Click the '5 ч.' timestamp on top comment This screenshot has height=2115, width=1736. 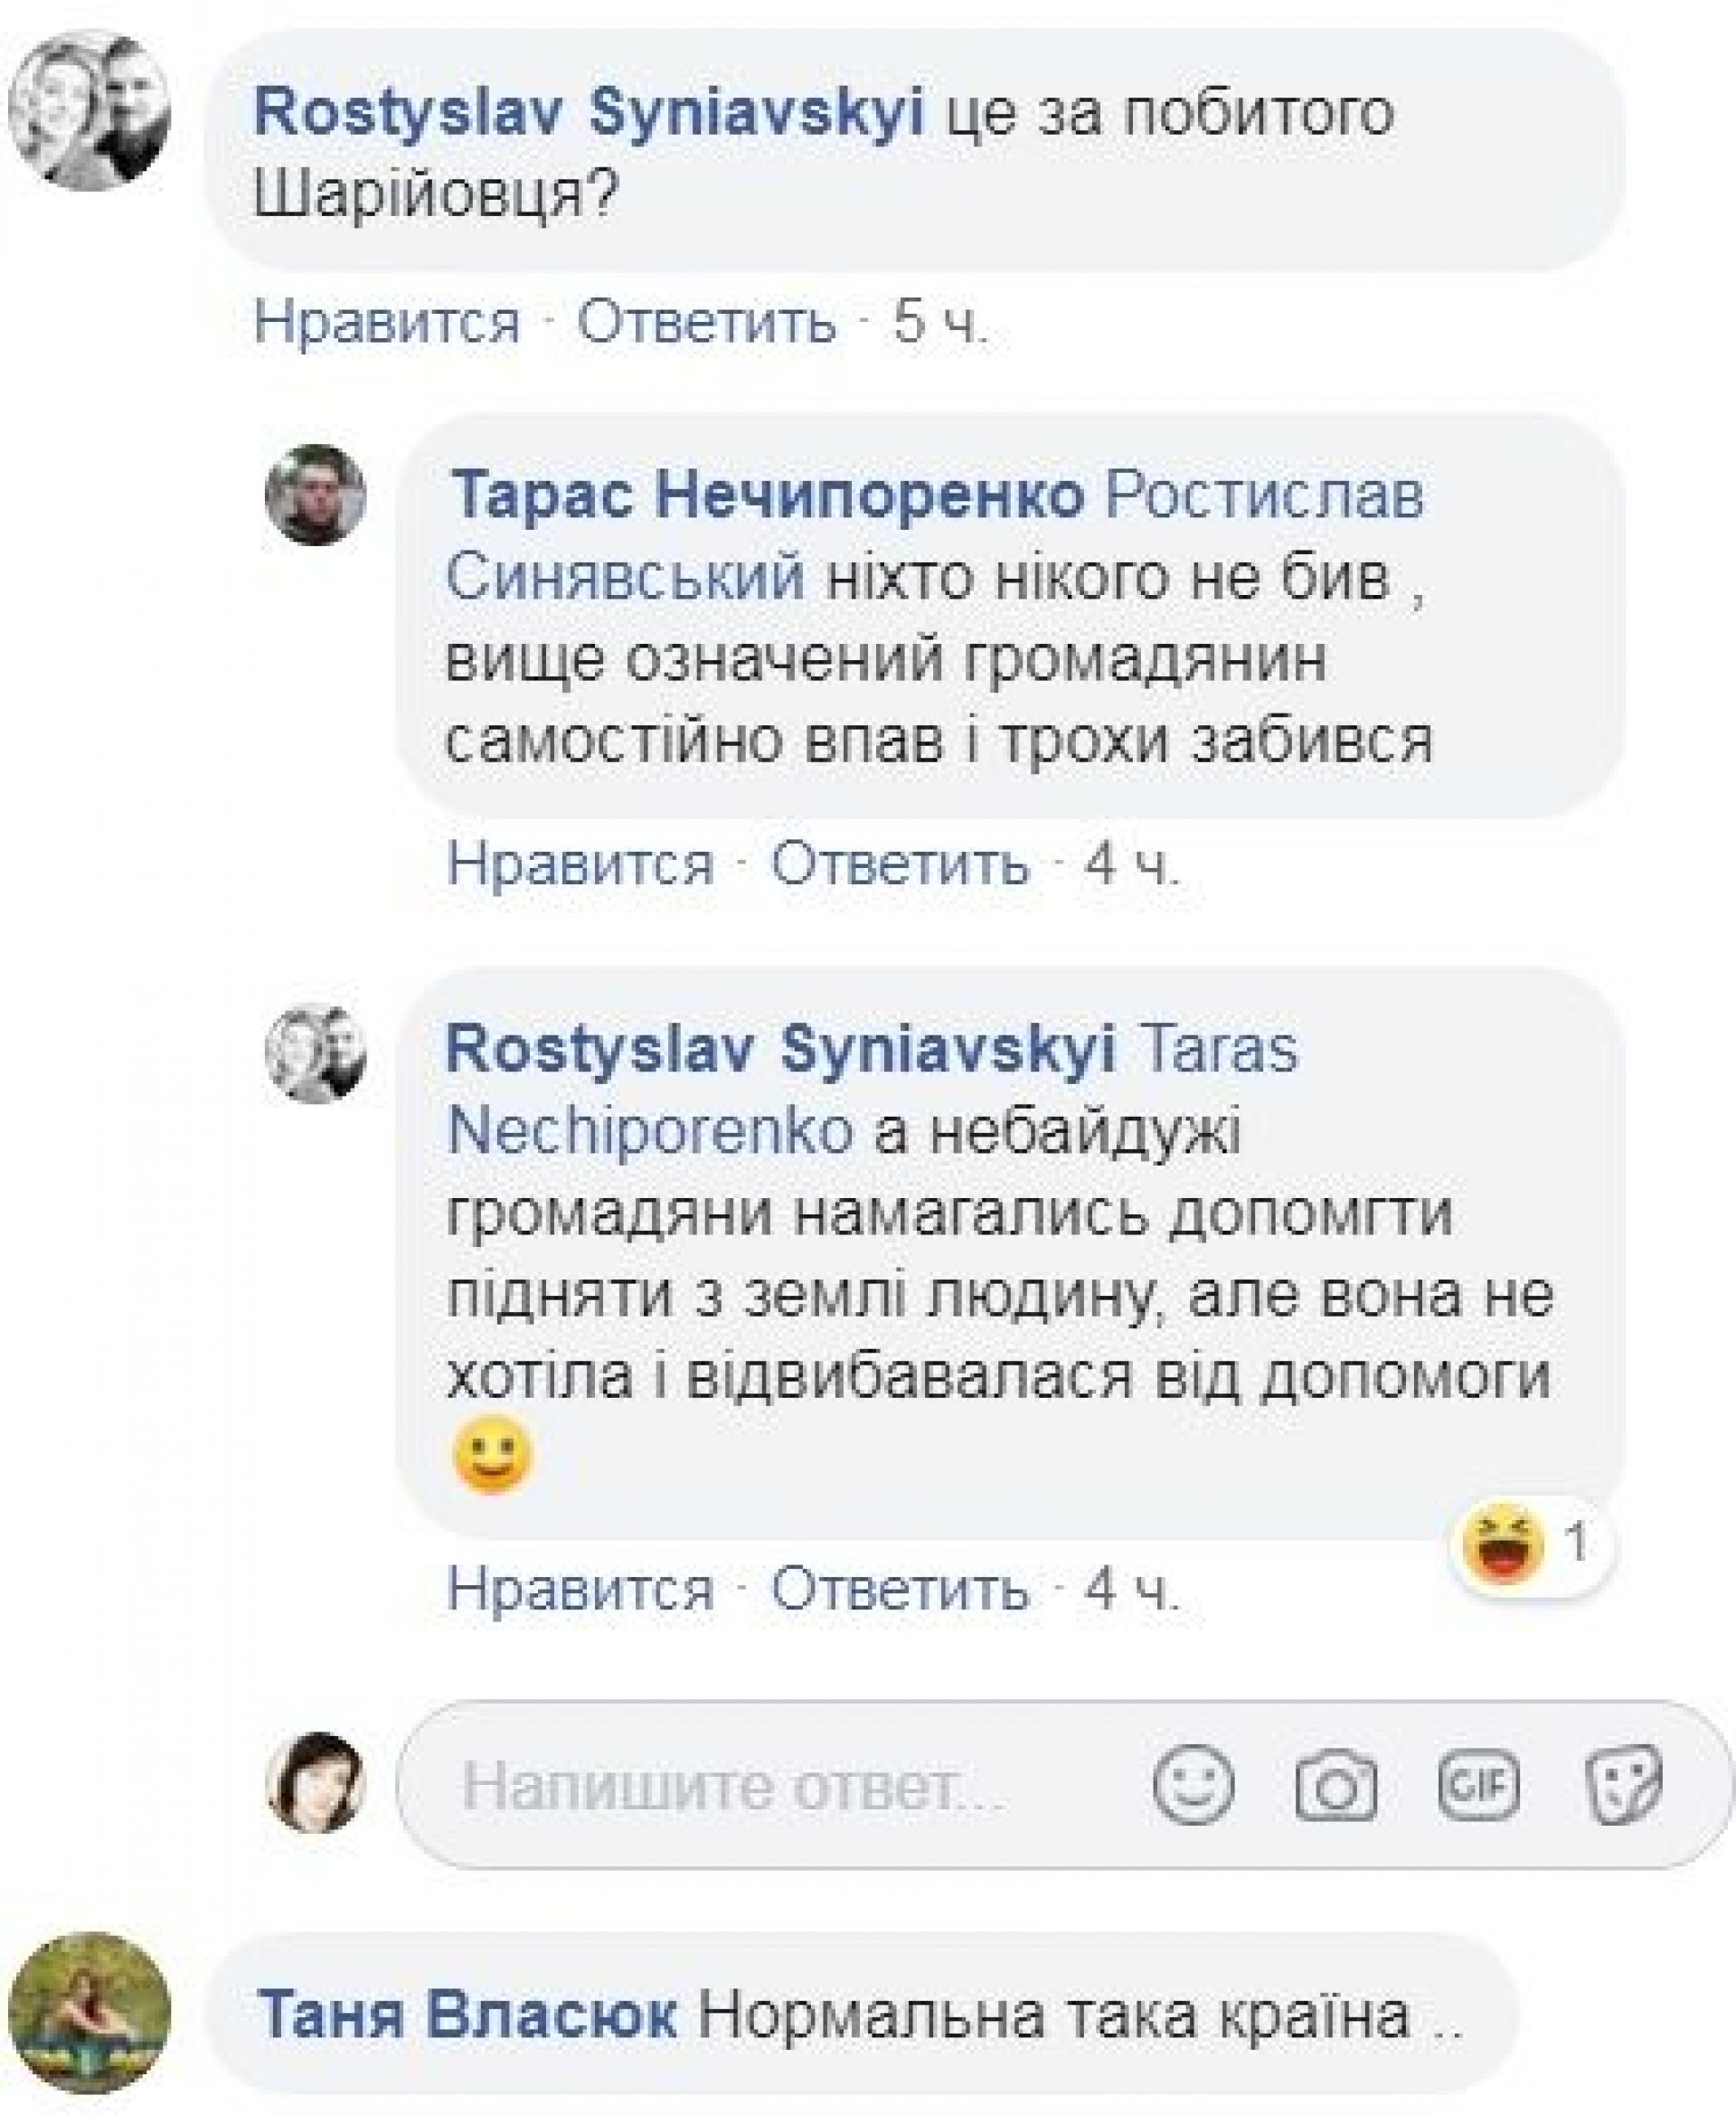click(x=939, y=322)
